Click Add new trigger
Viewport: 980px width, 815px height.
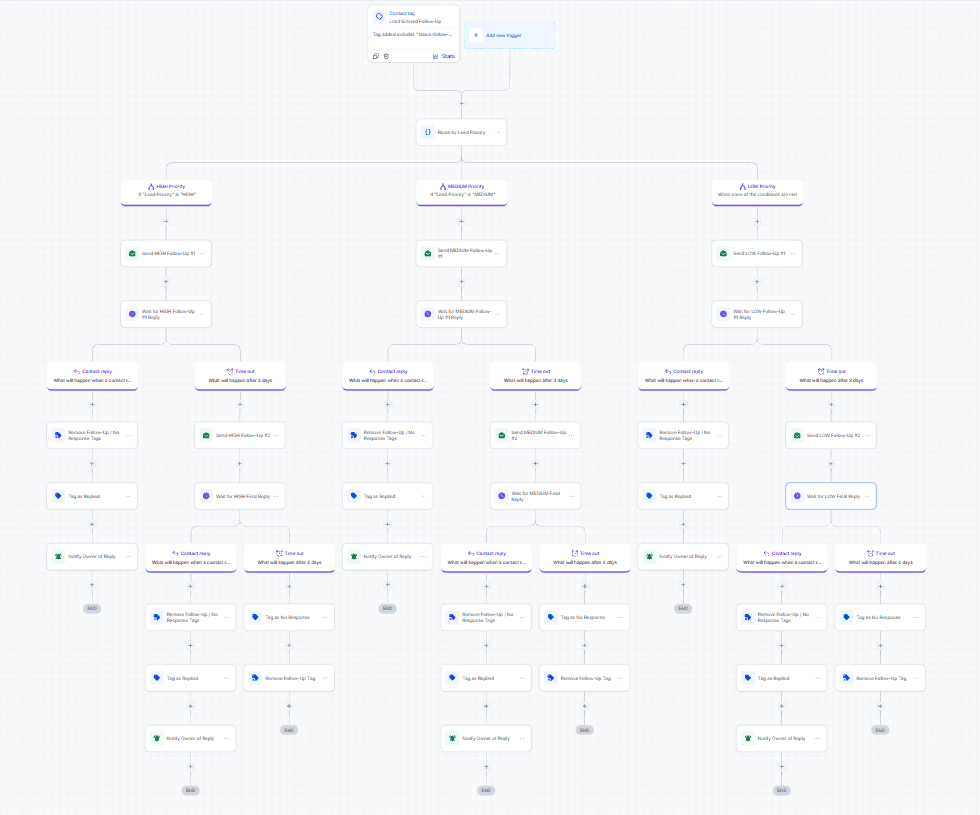pyautogui.click(x=509, y=35)
